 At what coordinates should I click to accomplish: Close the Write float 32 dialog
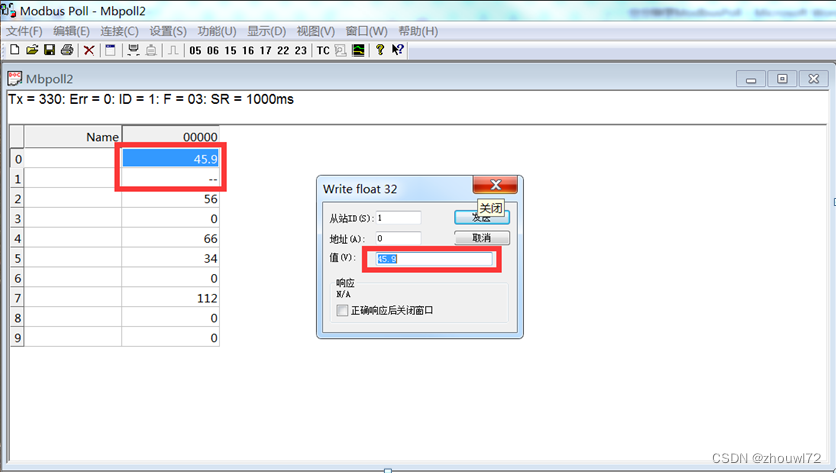[x=495, y=185]
